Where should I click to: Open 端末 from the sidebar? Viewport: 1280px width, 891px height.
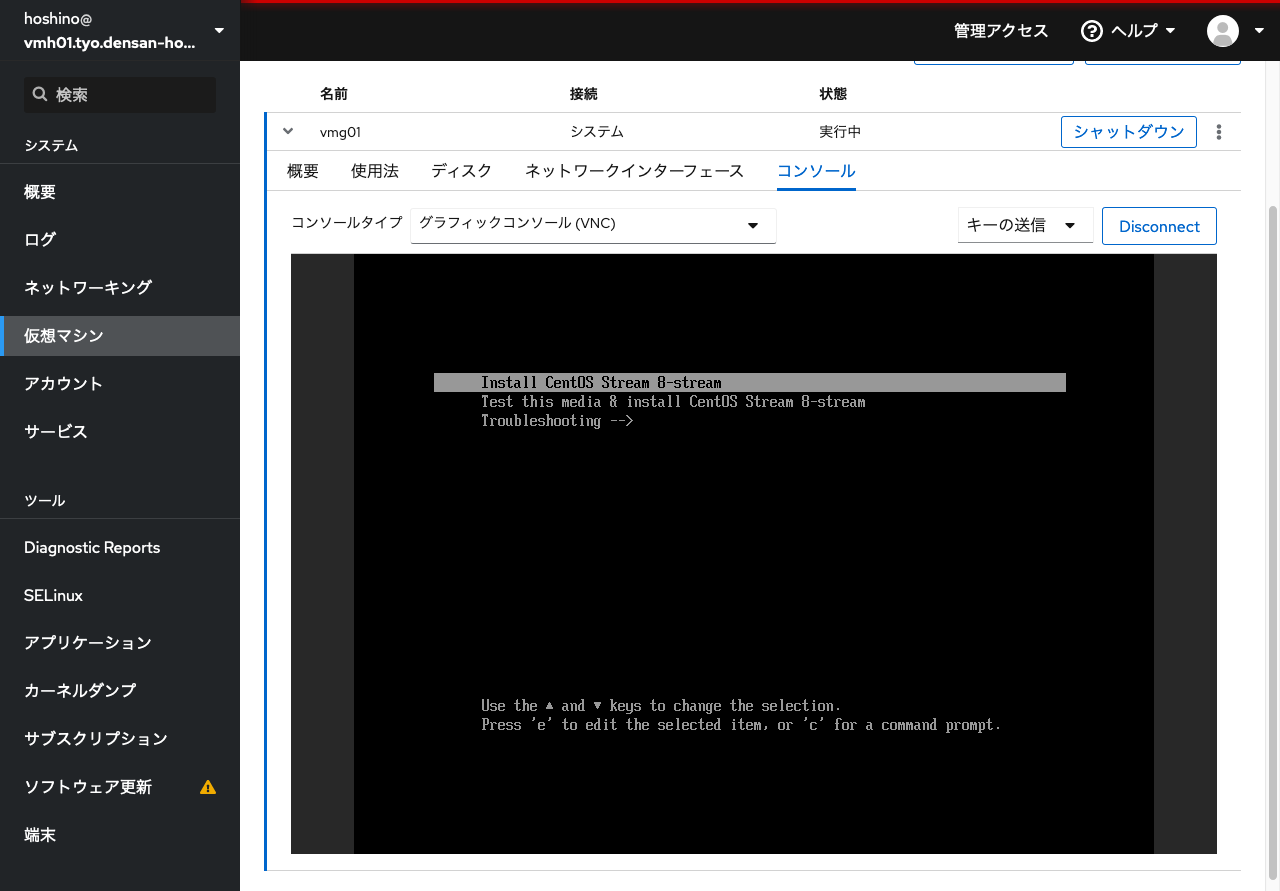(39, 834)
